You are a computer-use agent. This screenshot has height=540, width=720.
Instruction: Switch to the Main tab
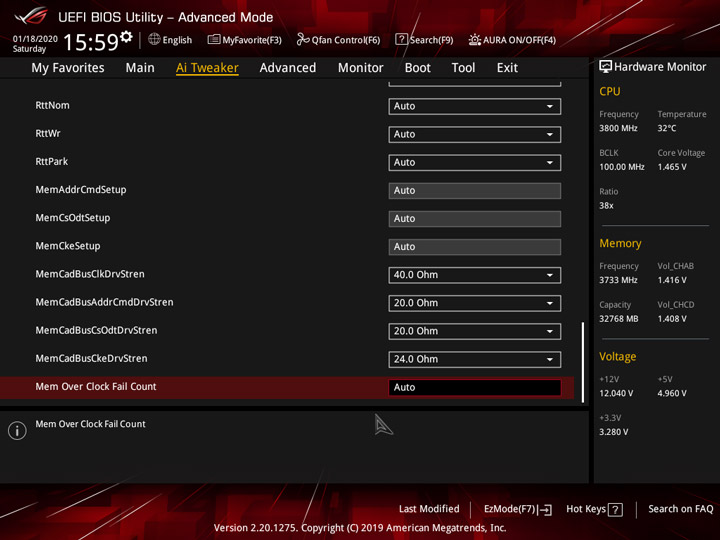tap(140, 68)
